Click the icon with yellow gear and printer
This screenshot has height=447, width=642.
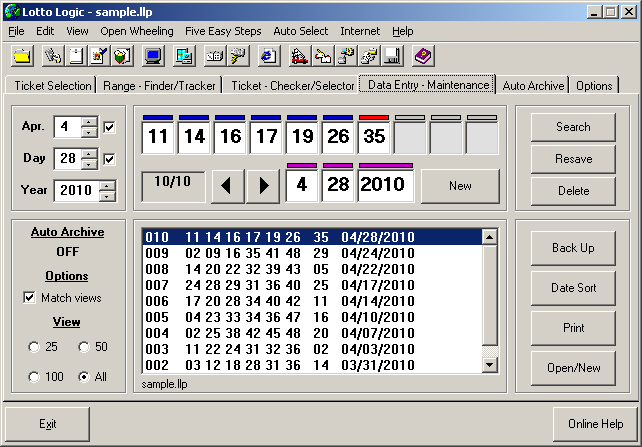coord(346,56)
